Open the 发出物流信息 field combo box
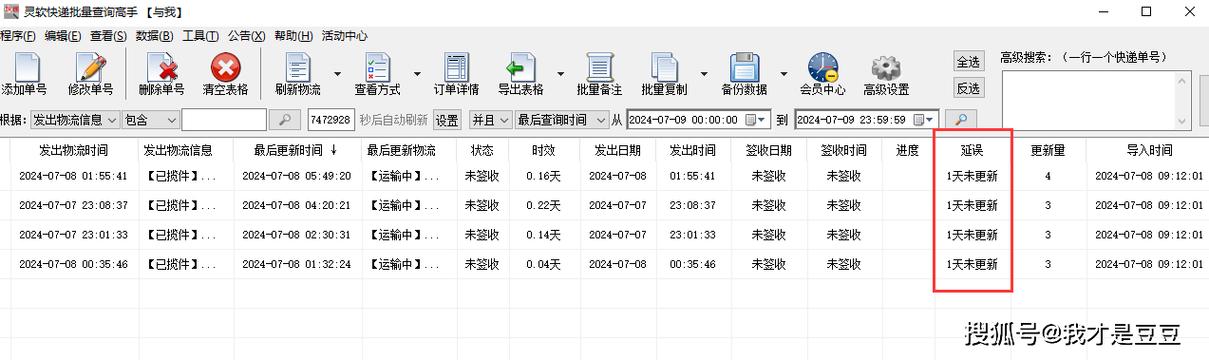The height and width of the screenshot is (360, 1209). 75,120
